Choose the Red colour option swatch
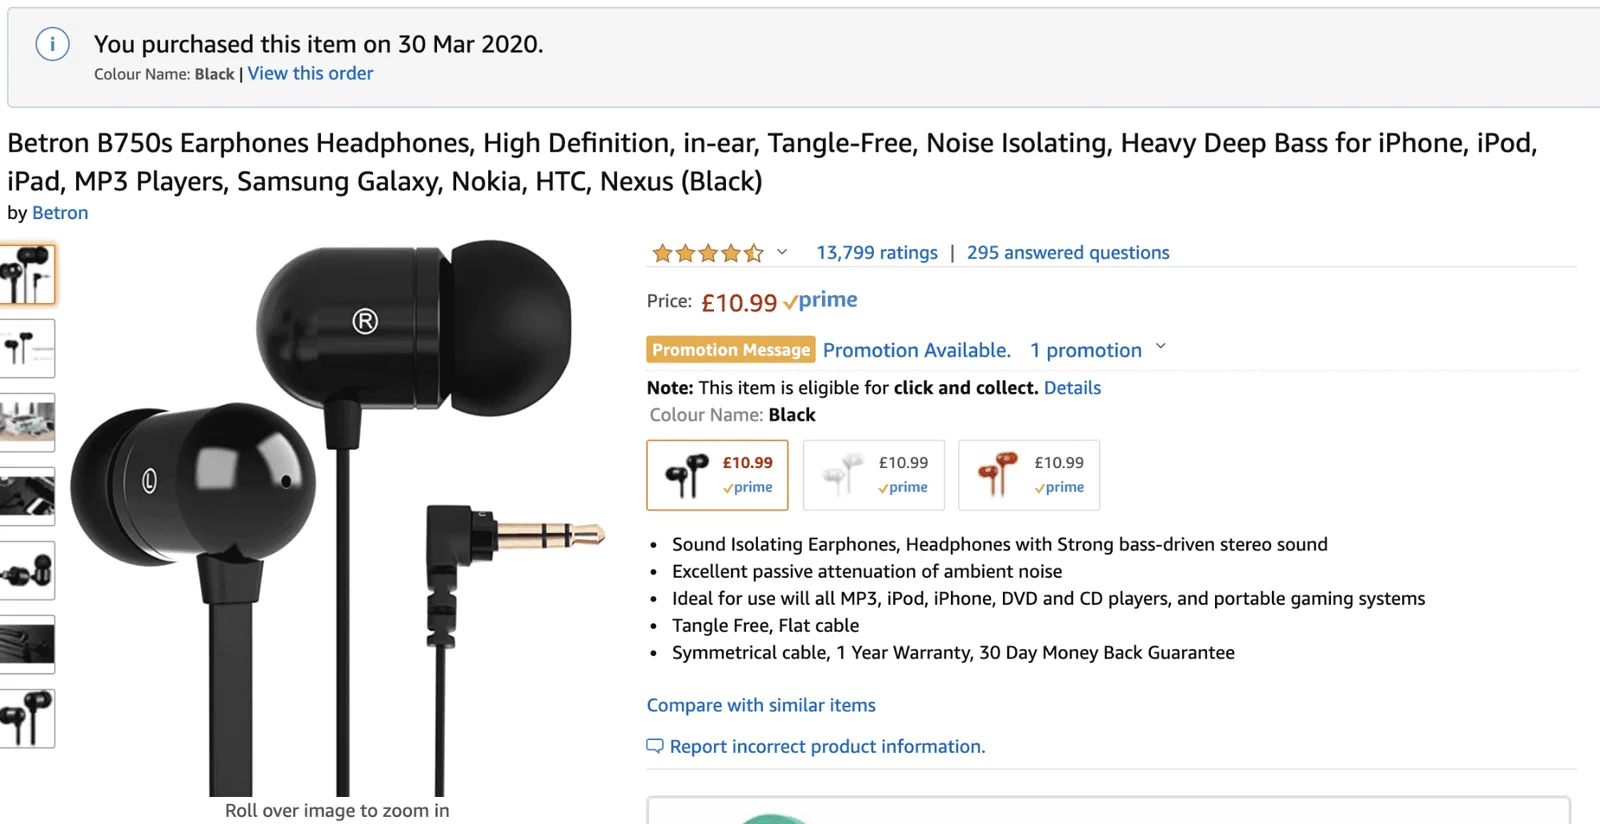Image resolution: width=1600 pixels, height=824 pixels. 1029,475
